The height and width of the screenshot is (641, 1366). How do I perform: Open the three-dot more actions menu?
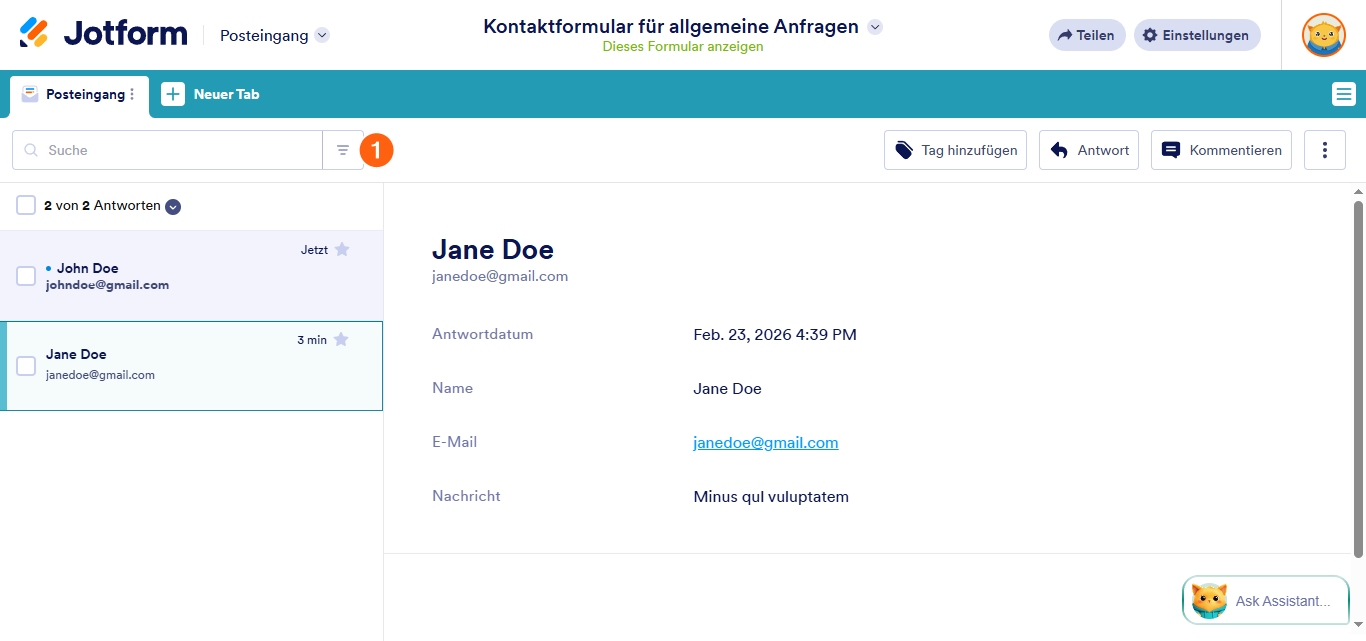click(x=1324, y=149)
